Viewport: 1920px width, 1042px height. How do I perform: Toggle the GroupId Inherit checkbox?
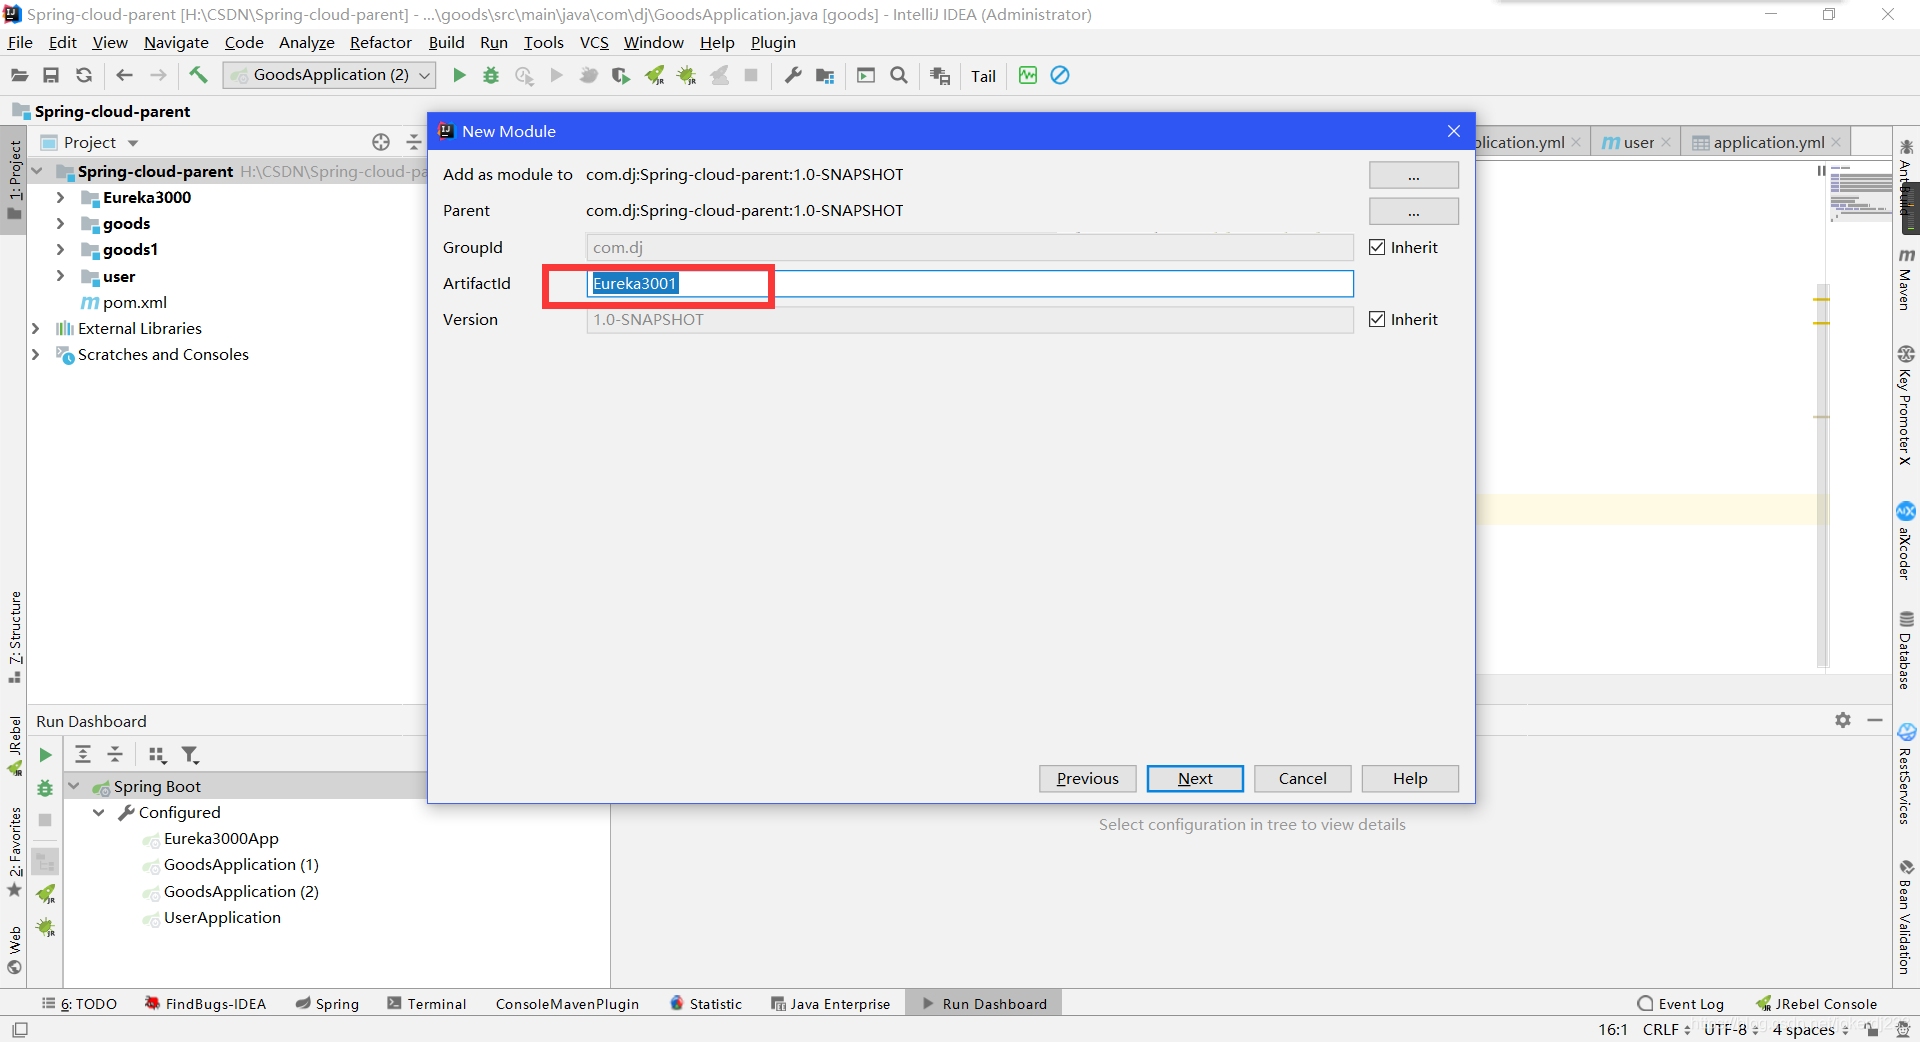point(1377,247)
